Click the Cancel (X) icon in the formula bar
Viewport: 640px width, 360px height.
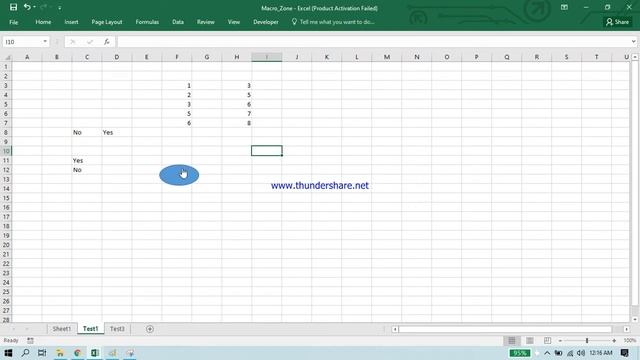(73, 42)
